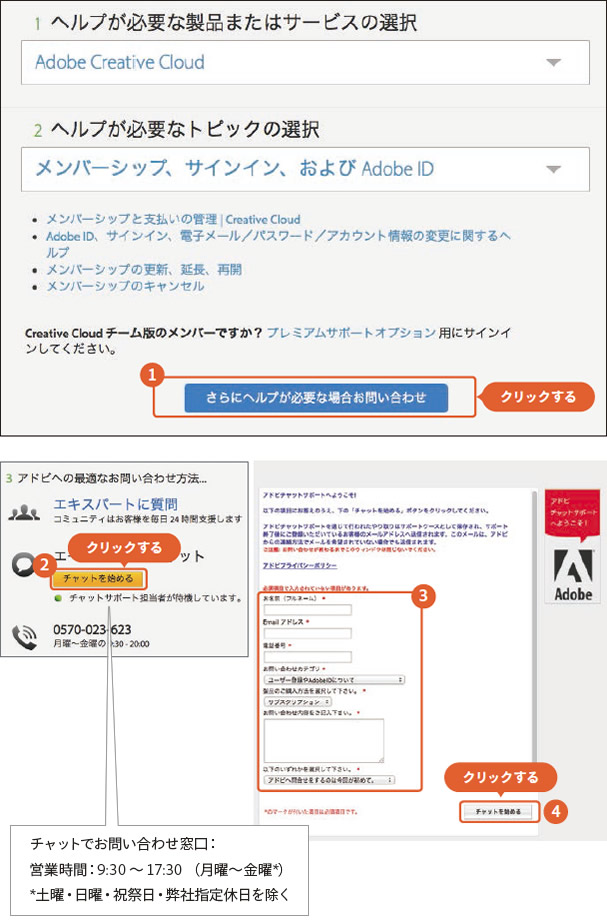Screen dimensions: 607x923
Task: Open the サブスクリプション purchase method dropdown
Action: 298,702
